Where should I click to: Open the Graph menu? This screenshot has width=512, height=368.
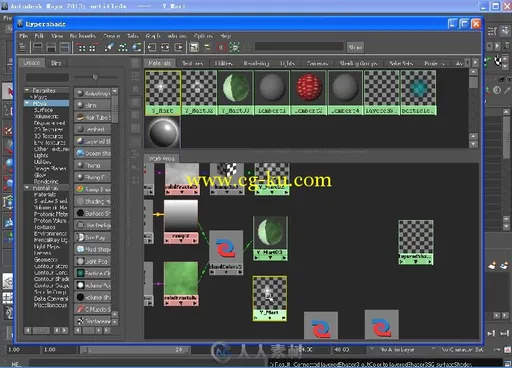point(153,36)
